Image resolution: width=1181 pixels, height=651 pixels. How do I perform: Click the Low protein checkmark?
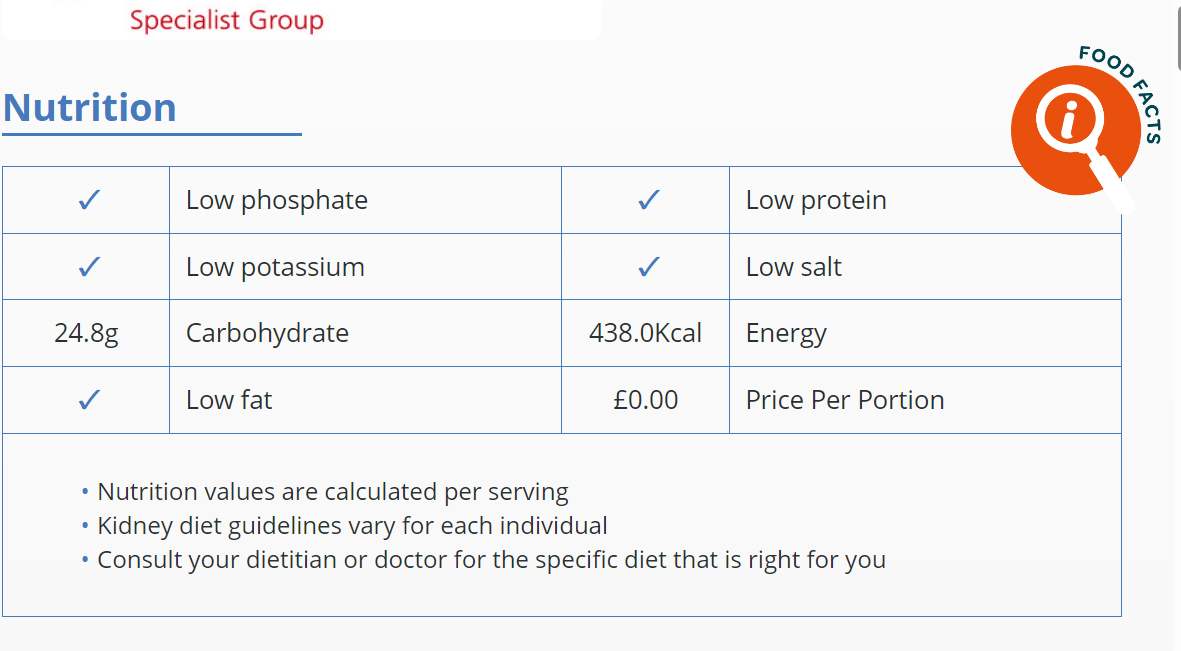(649, 200)
